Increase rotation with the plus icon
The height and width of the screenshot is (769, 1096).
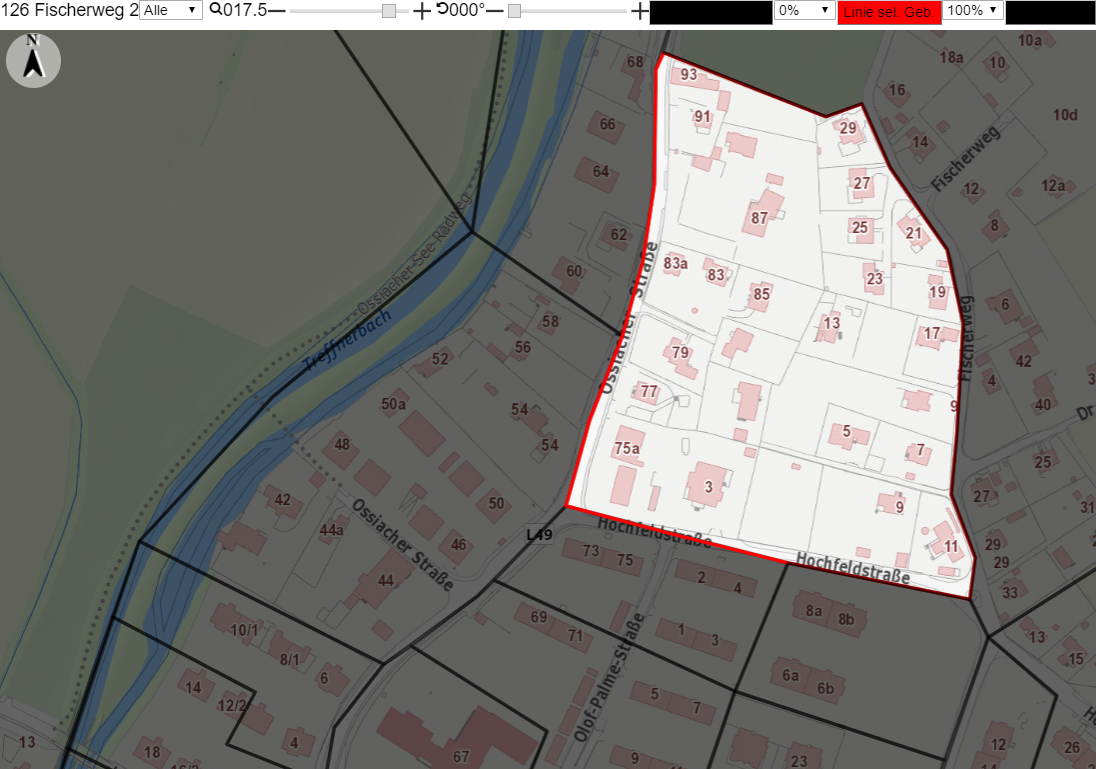coord(640,10)
